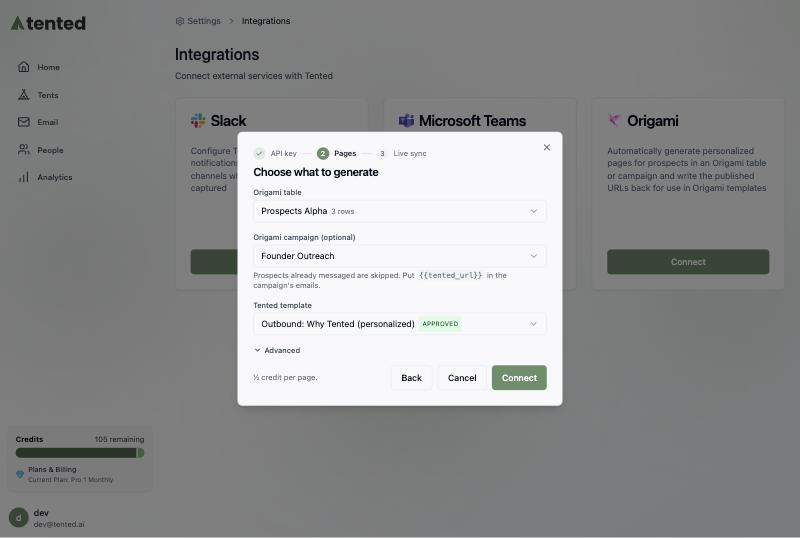Click the template dropdown chevron arrow
800x538 pixels.
[x=533, y=324]
